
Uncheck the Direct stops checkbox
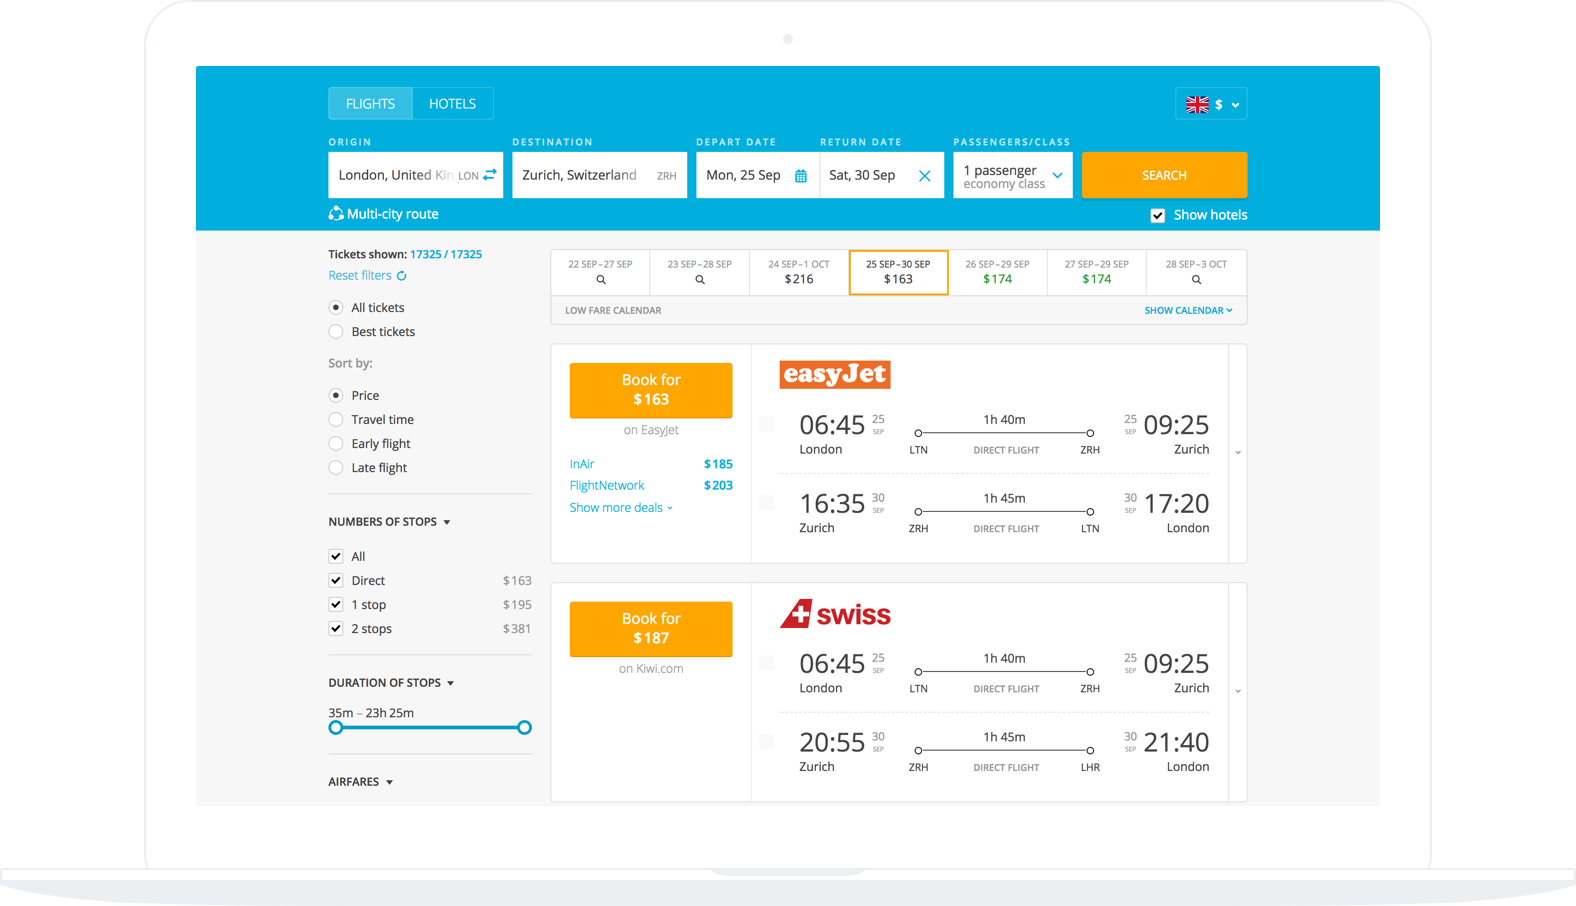(336, 581)
